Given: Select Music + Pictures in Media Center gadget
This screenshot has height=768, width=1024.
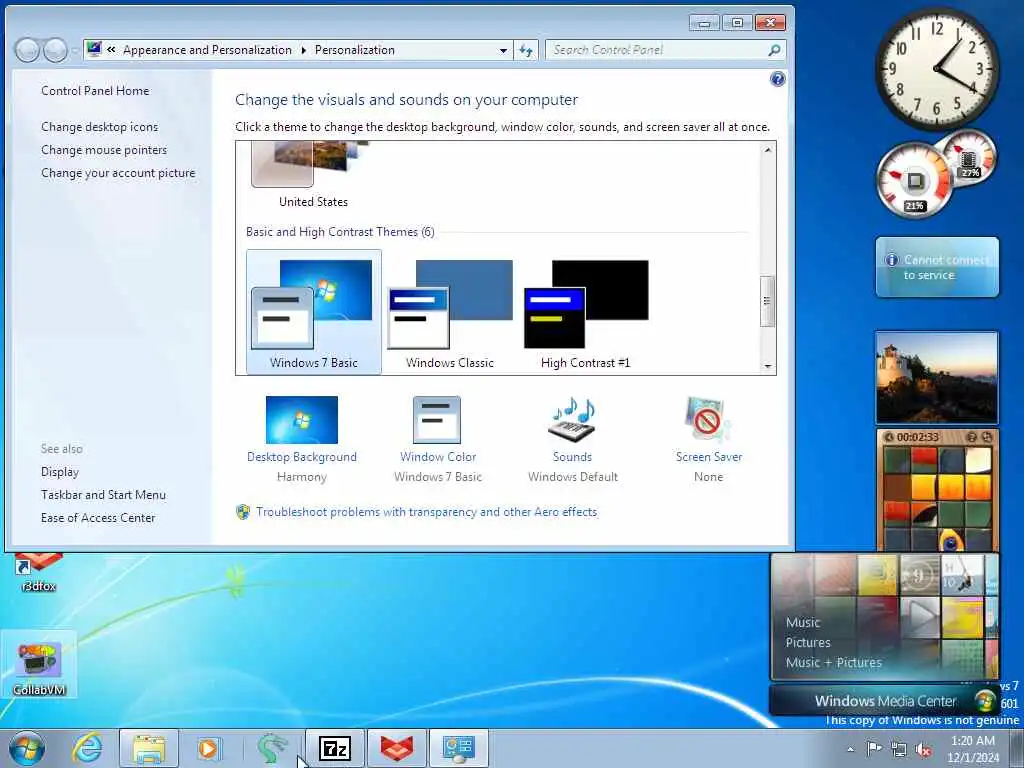Looking at the screenshot, I should click(x=833, y=662).
